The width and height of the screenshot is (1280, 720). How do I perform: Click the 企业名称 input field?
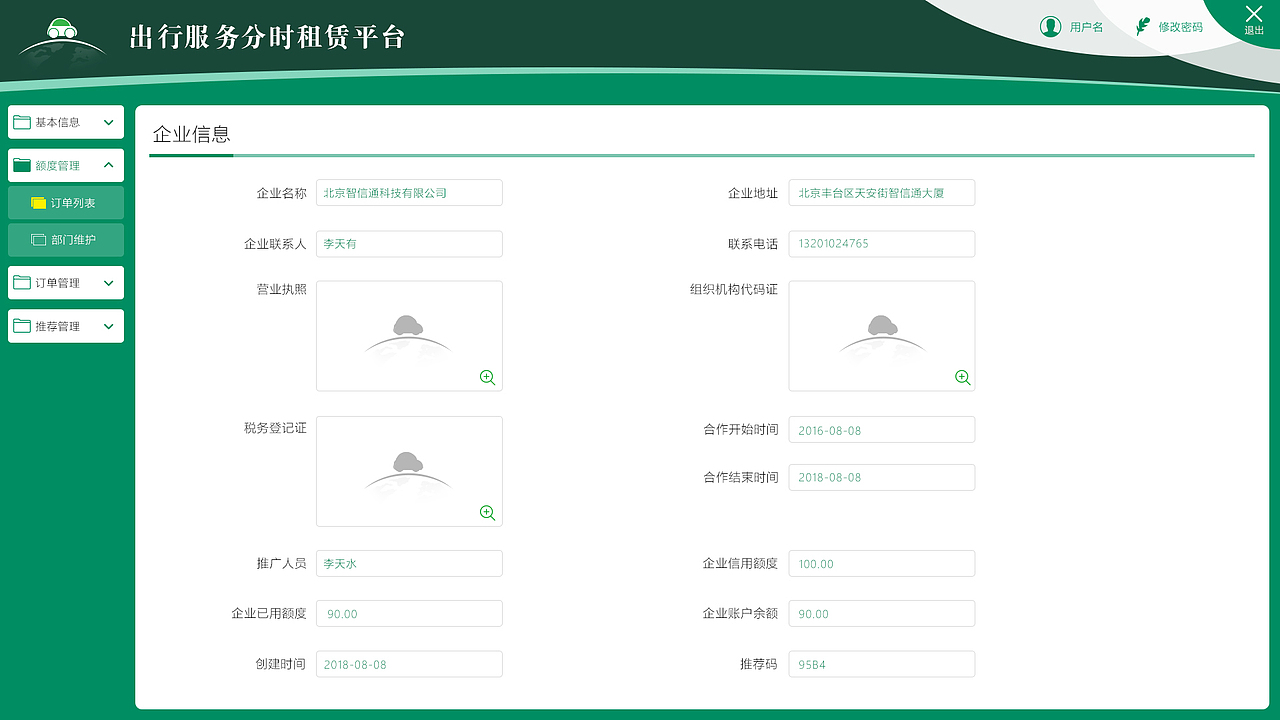[408, 192]
